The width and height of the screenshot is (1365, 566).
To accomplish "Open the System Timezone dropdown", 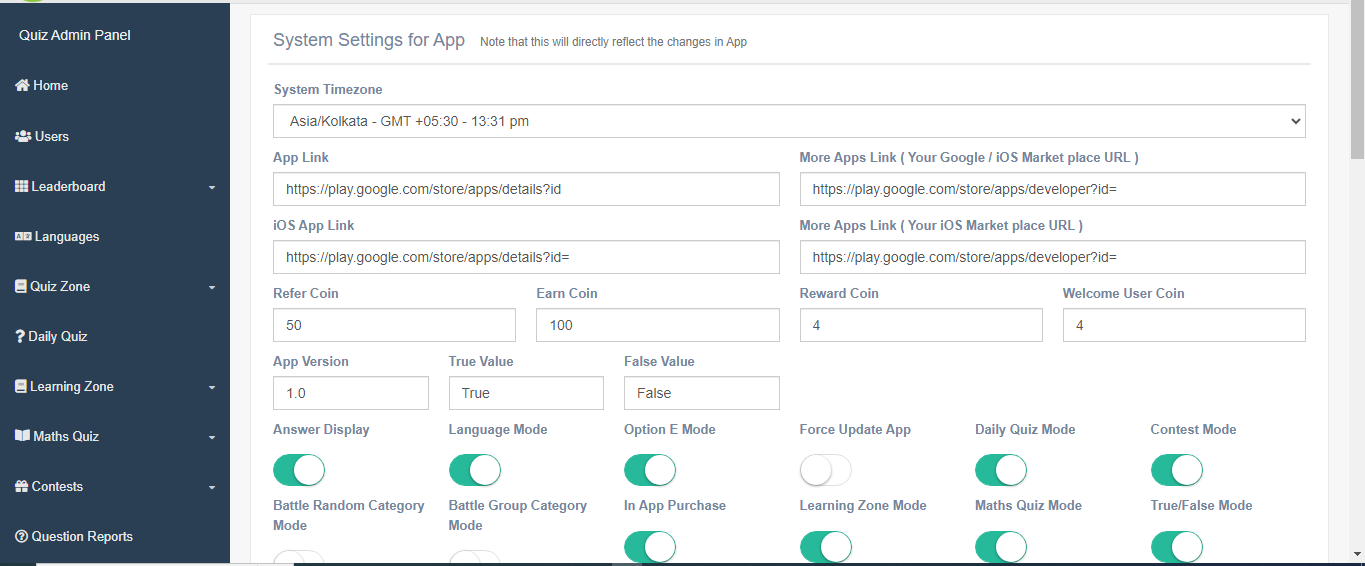I will pos(789,121).
